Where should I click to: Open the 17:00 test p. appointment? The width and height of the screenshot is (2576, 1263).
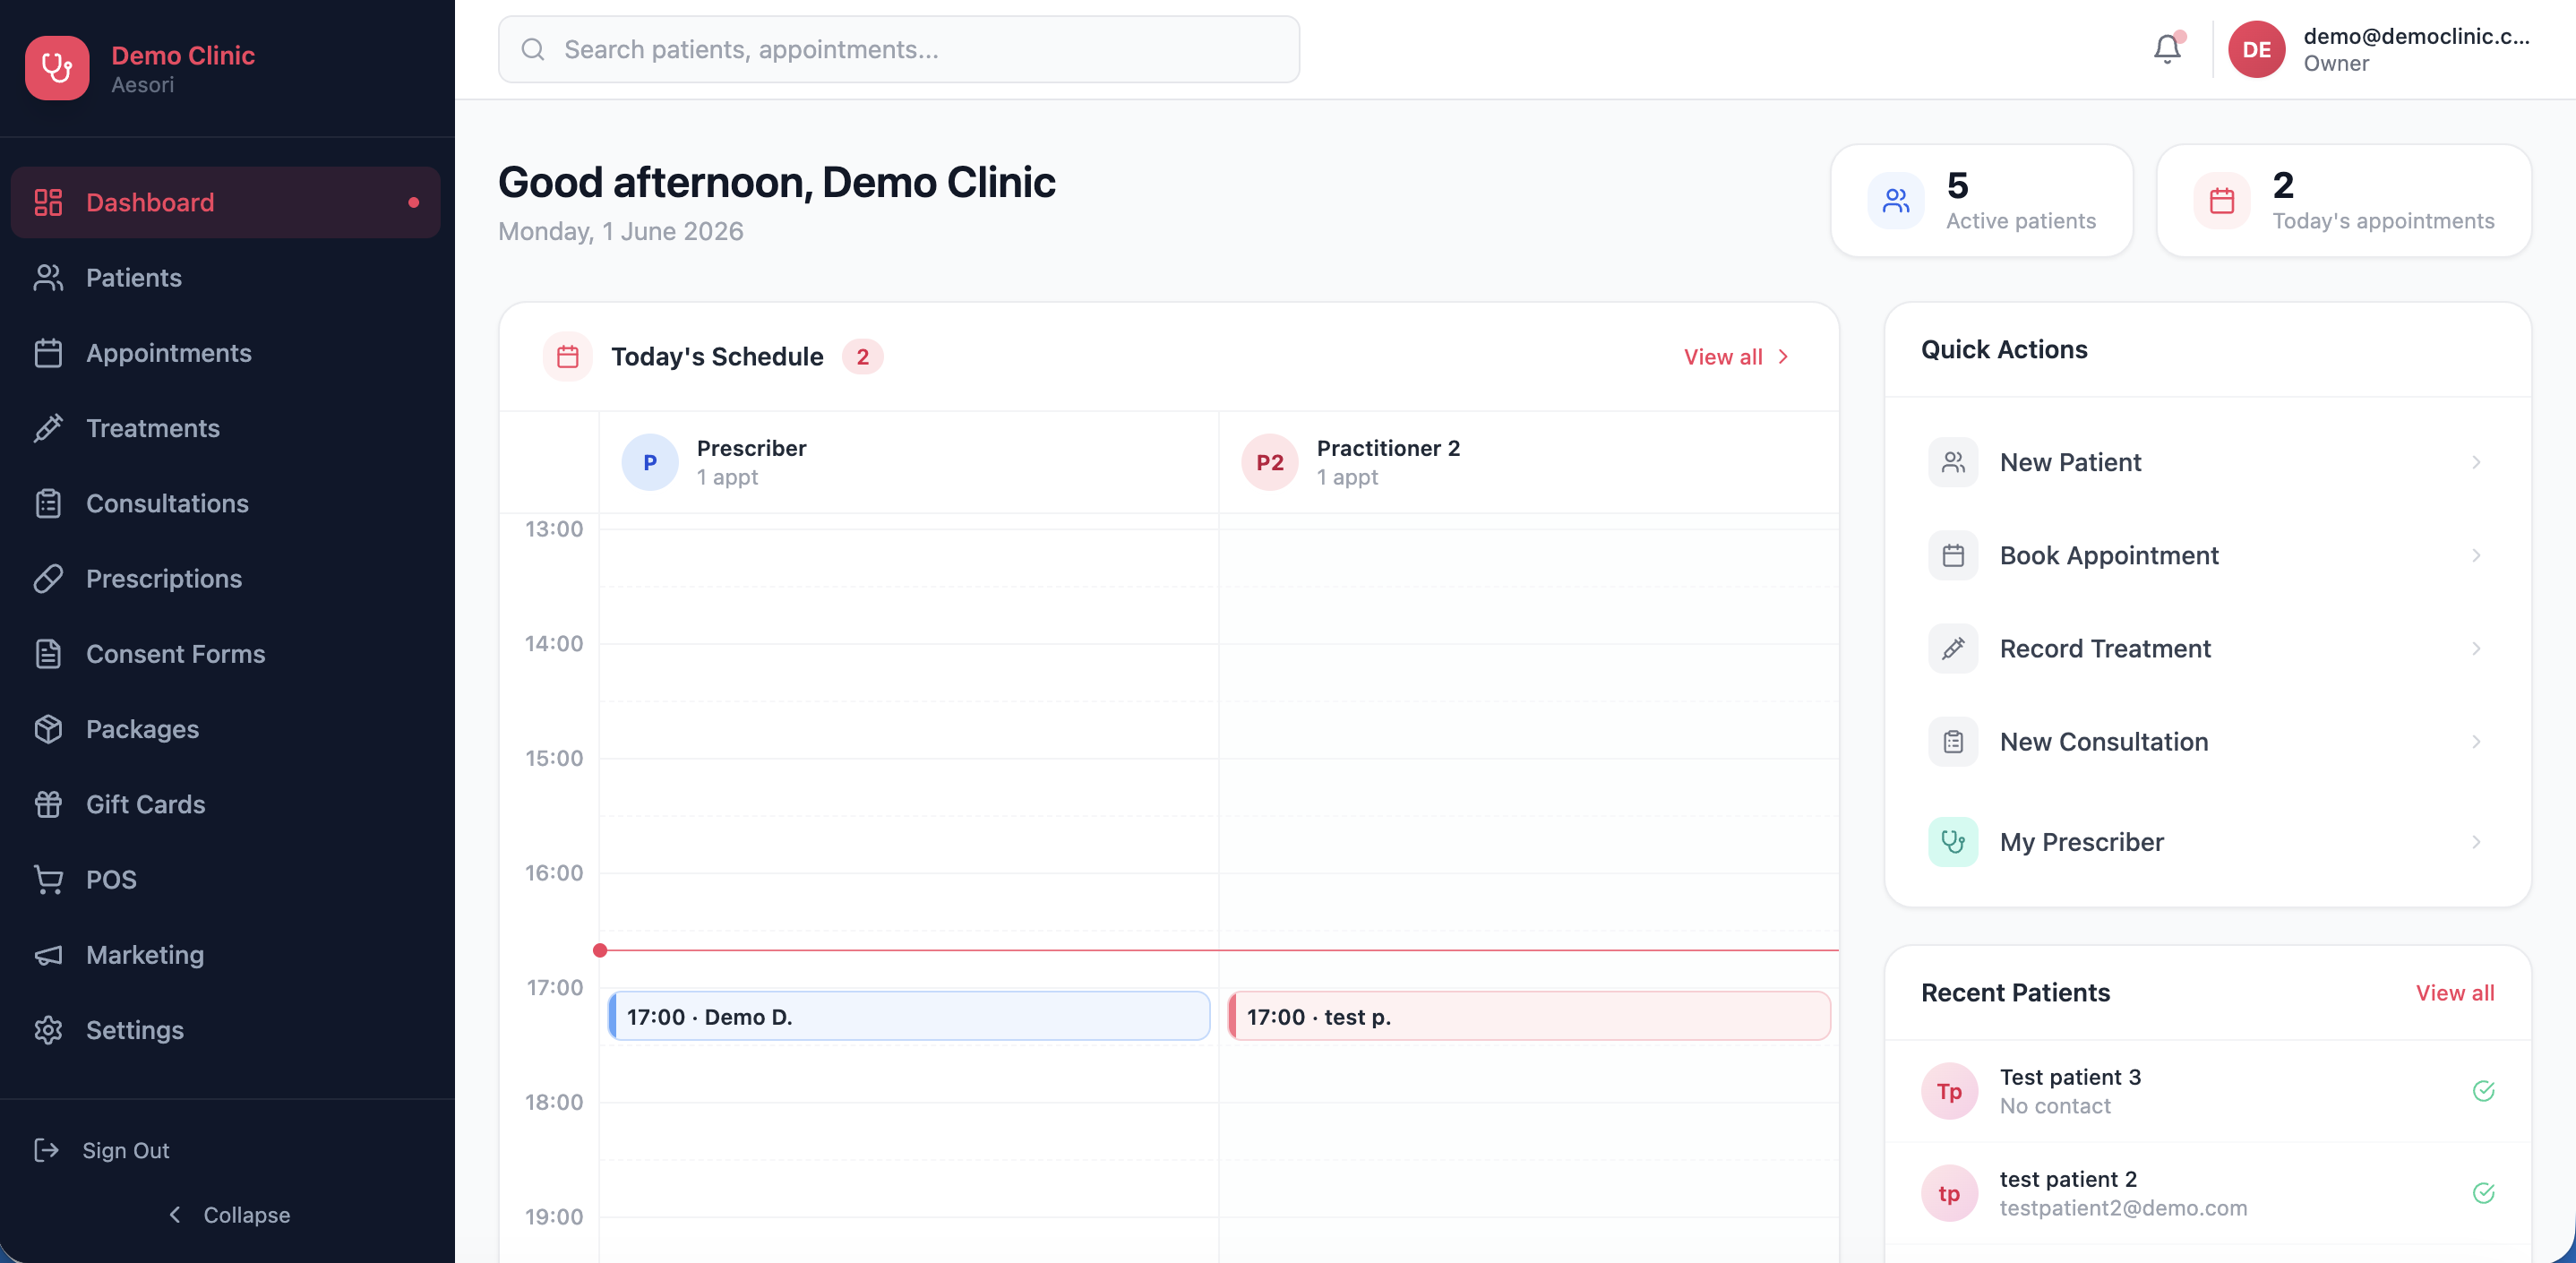tap(1529, 1016)
